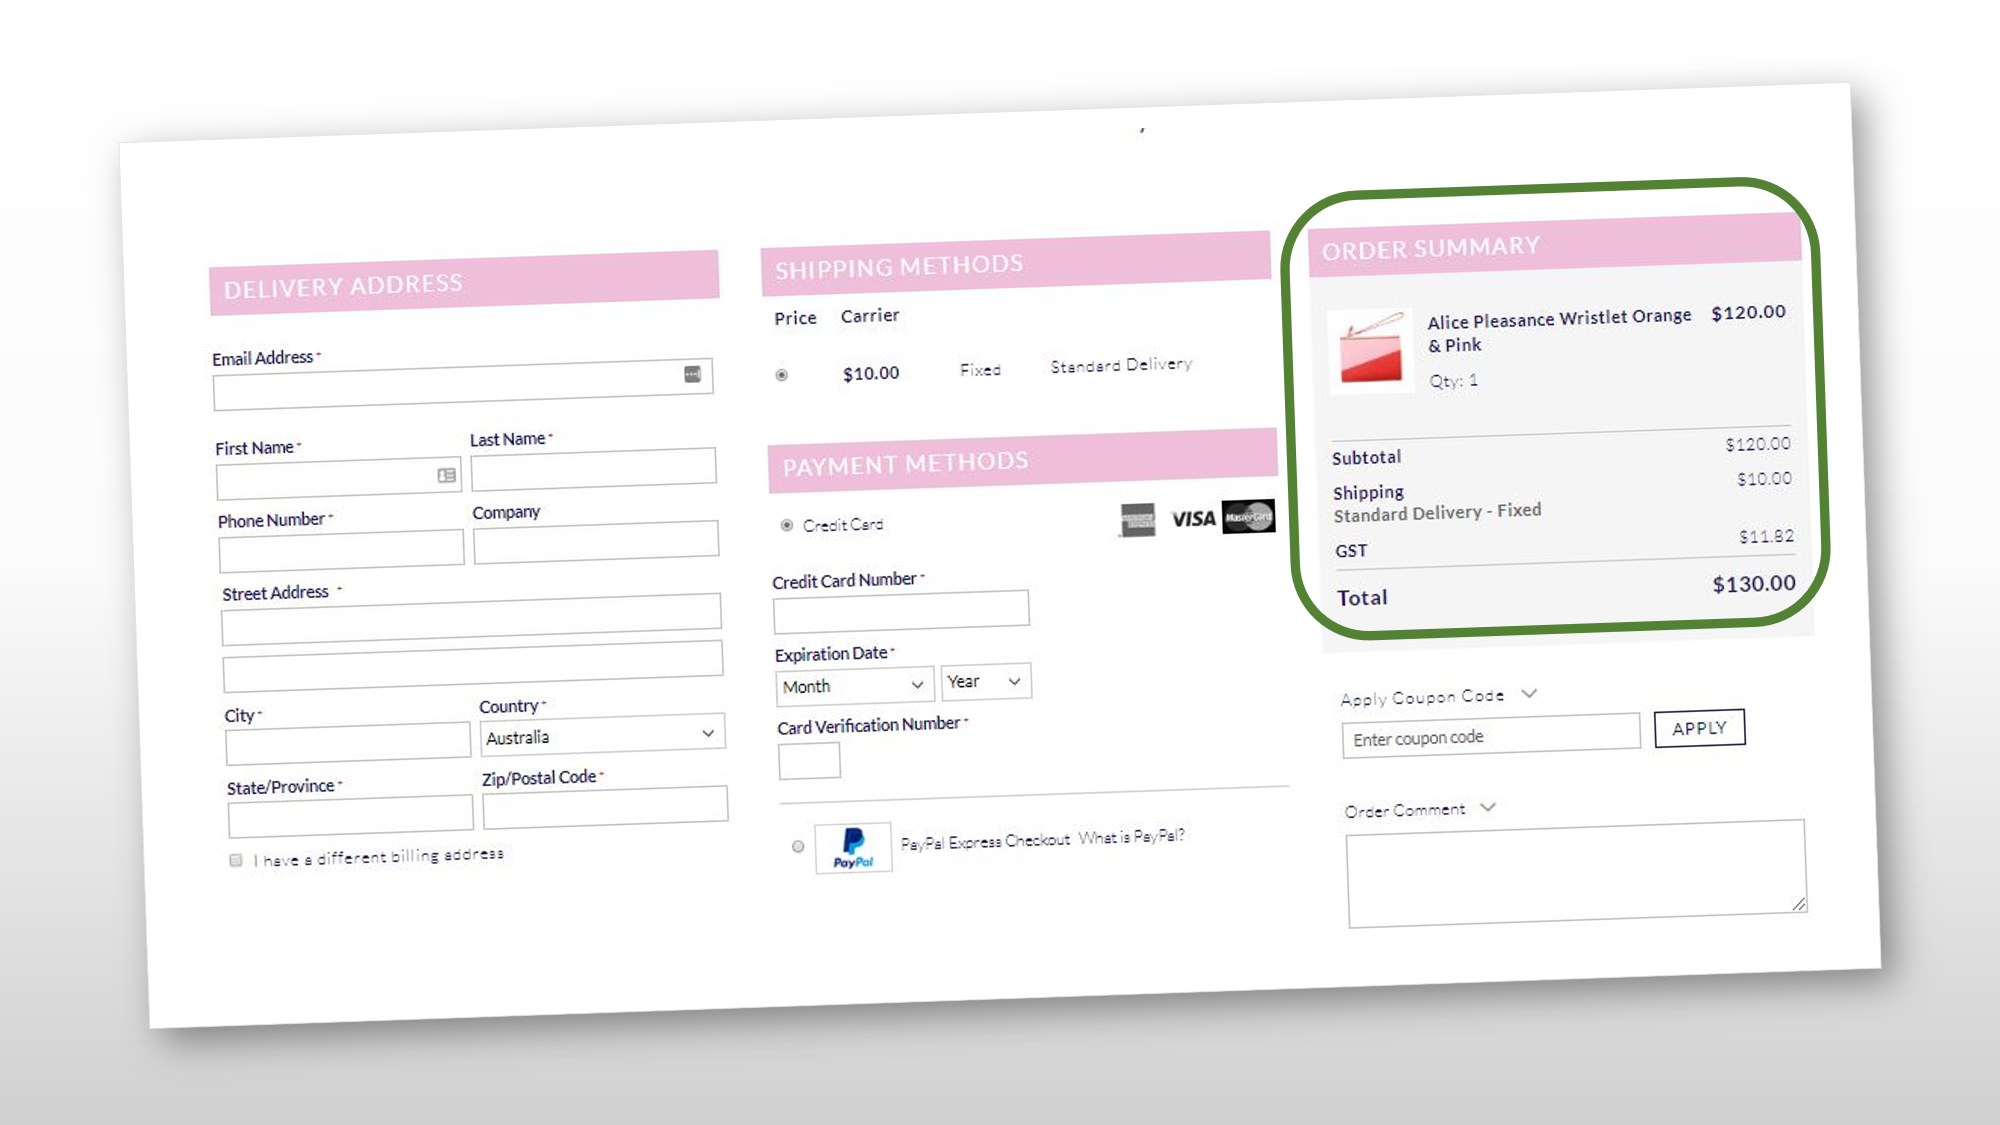Click the PayPal logo
The image size is (2000, 1125).
(853, 847)
